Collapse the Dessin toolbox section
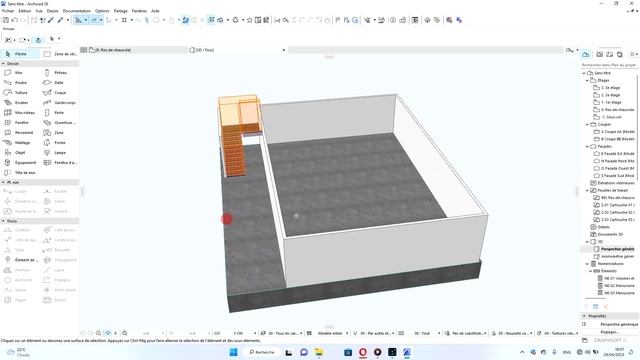 3,64
